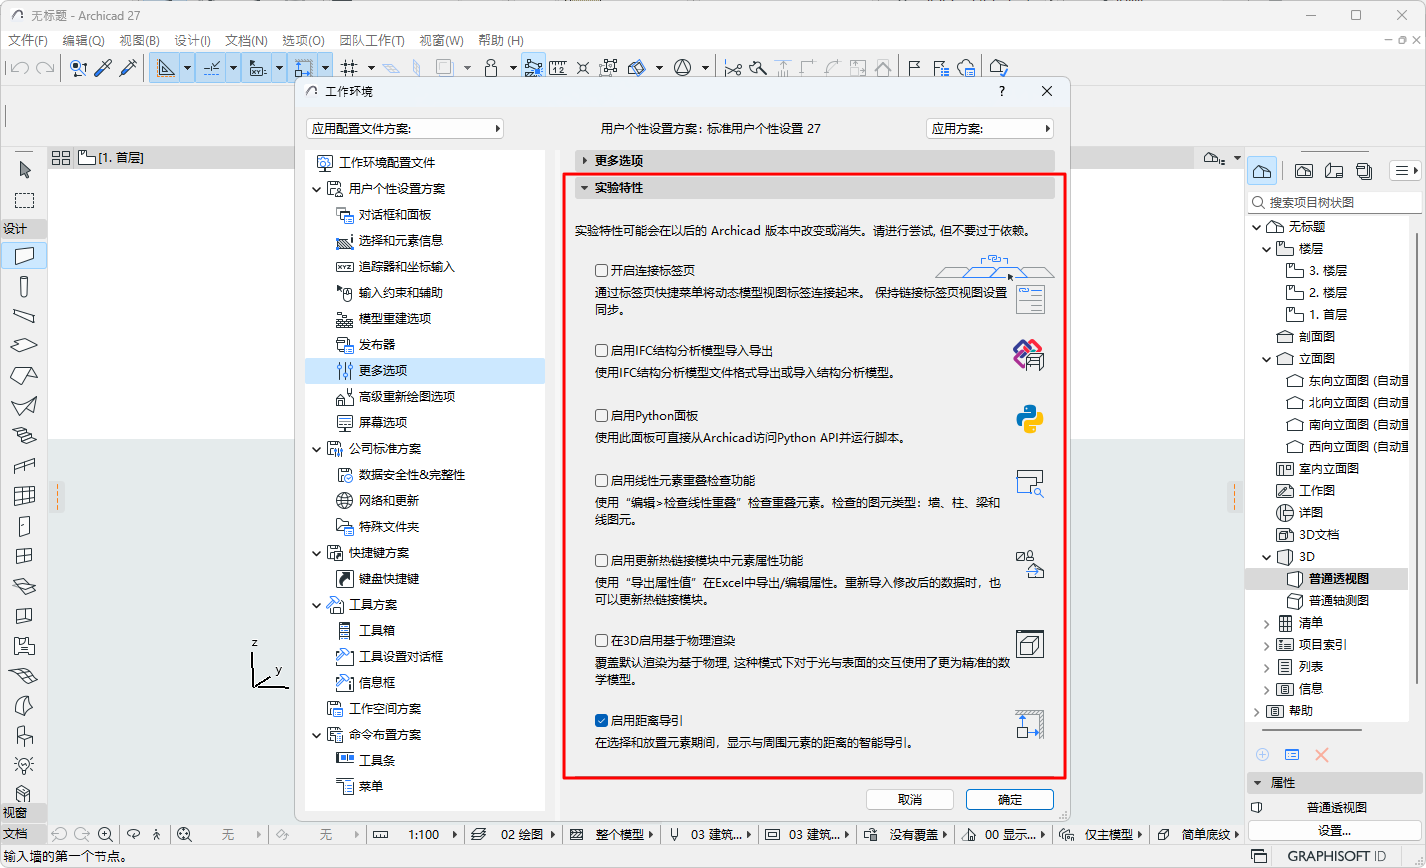Screen dimensions: 1426x868
Task: Expand the 清单 node in navigator
Action: point(1268,623)
